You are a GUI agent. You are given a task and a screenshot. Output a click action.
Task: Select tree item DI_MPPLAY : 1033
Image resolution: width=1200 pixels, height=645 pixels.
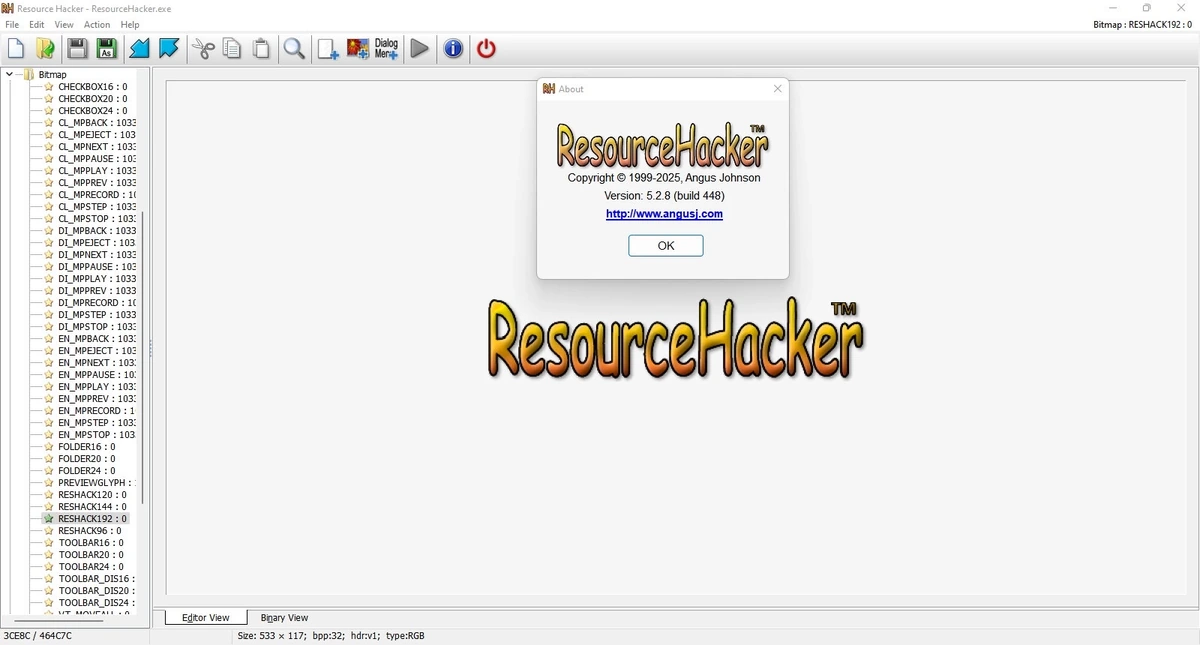point(97,279)
